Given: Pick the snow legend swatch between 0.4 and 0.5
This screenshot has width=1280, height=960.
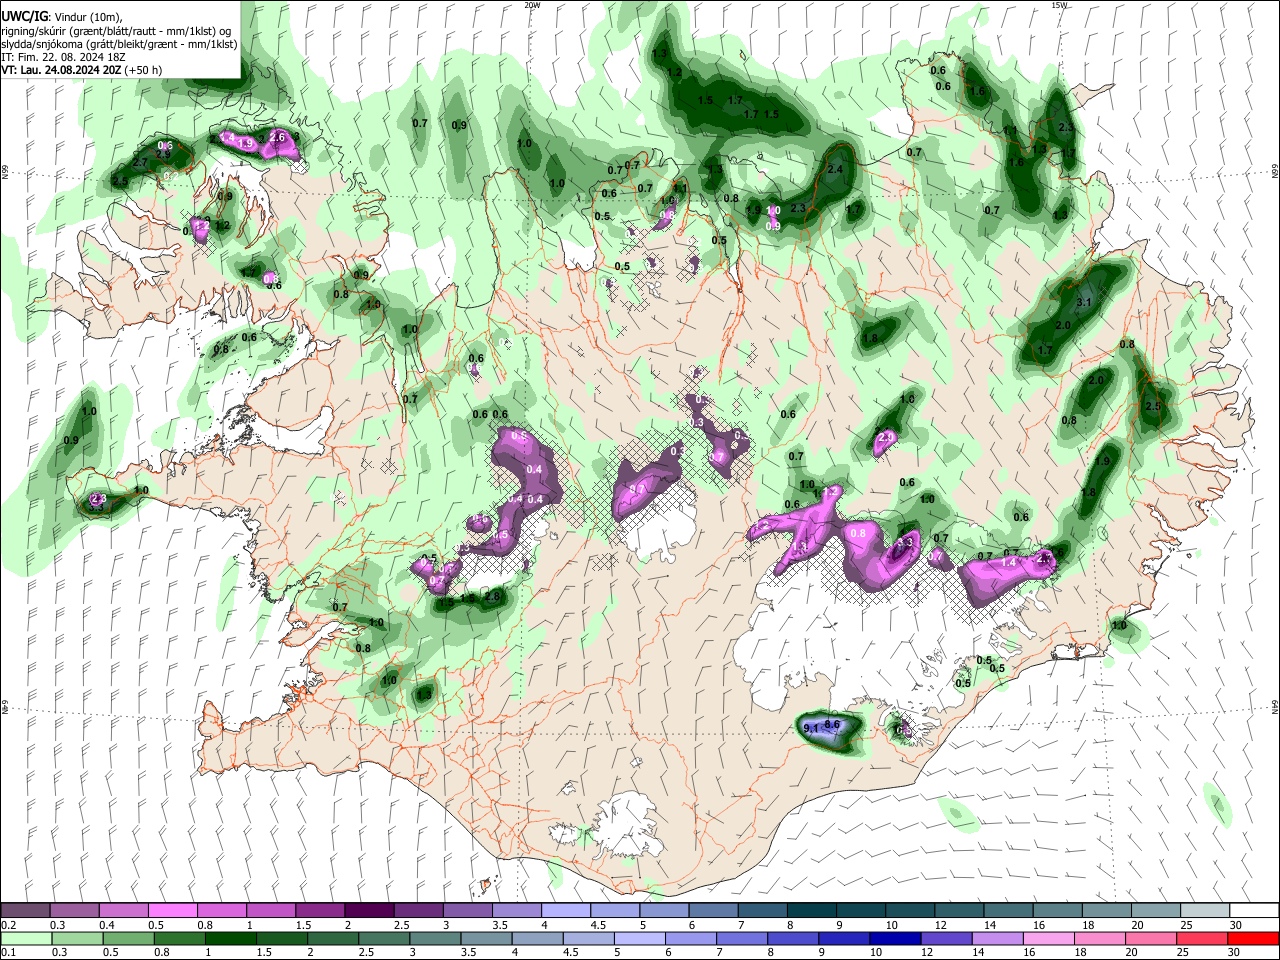Looking at the screenshot, I should 123,910.
